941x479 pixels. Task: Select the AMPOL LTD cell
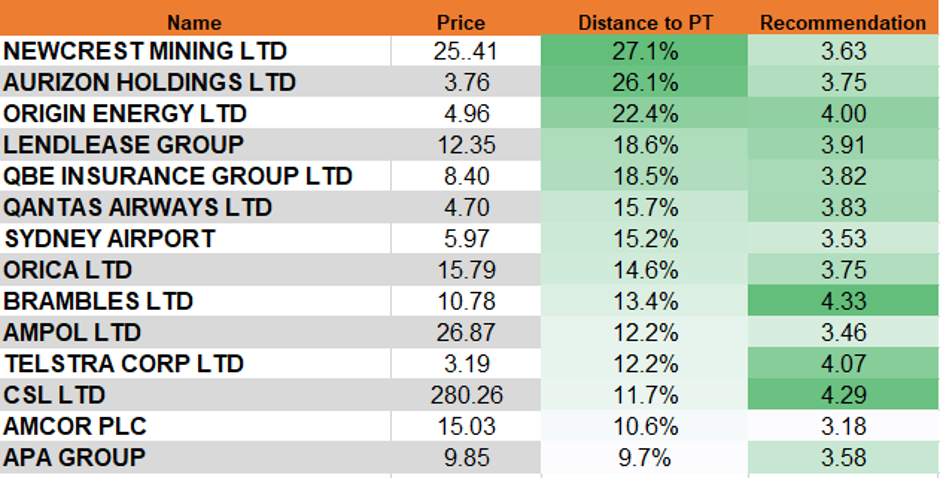tap(195, 331)
